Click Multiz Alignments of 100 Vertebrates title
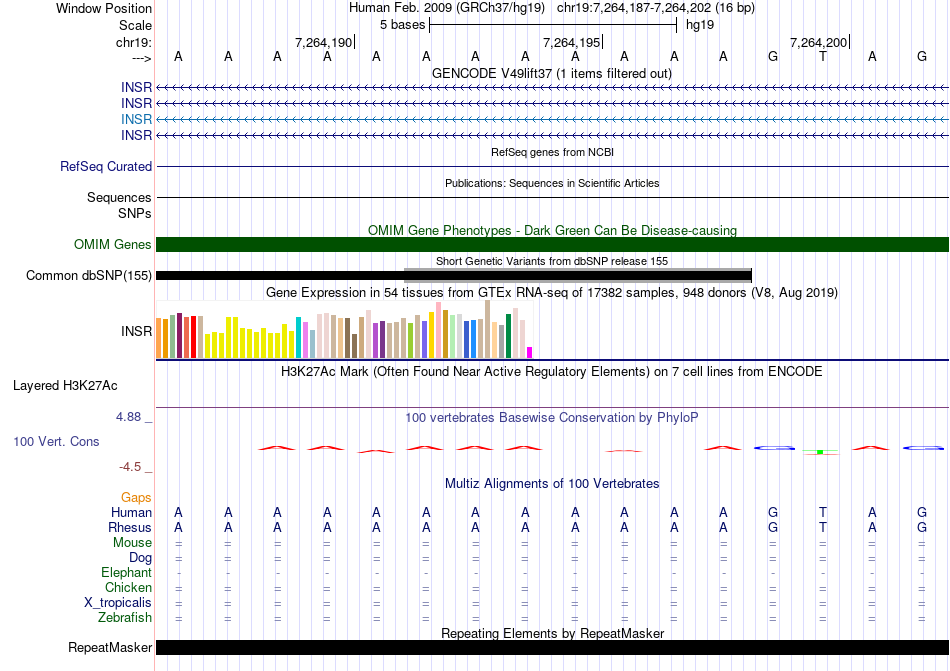 (552, 484)
